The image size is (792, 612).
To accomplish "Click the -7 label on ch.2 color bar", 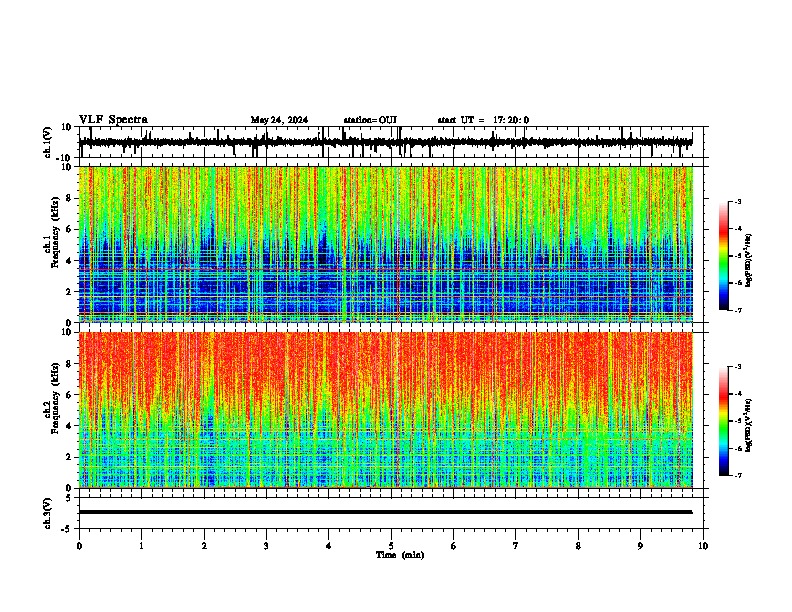I will (x=738, y=476).
